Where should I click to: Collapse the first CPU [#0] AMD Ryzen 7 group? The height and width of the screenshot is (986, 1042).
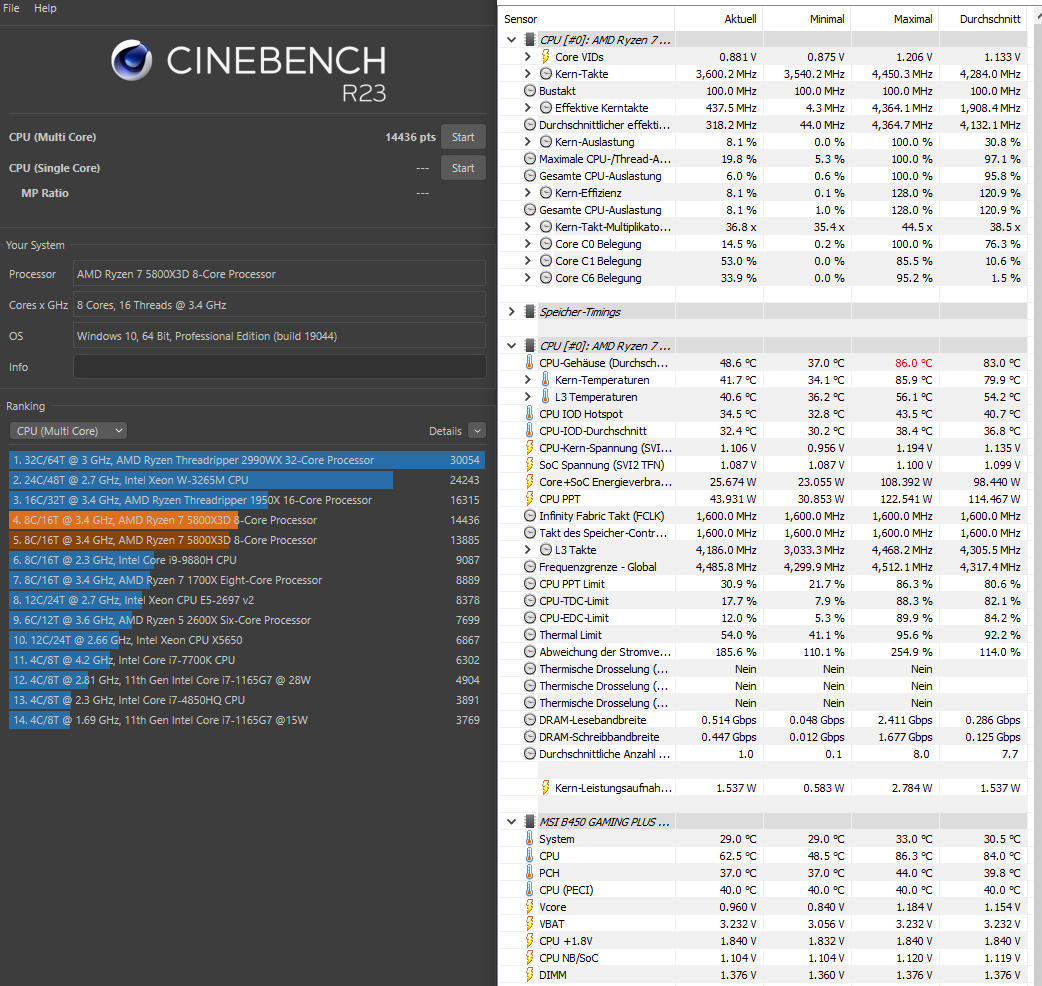[511, 40]
